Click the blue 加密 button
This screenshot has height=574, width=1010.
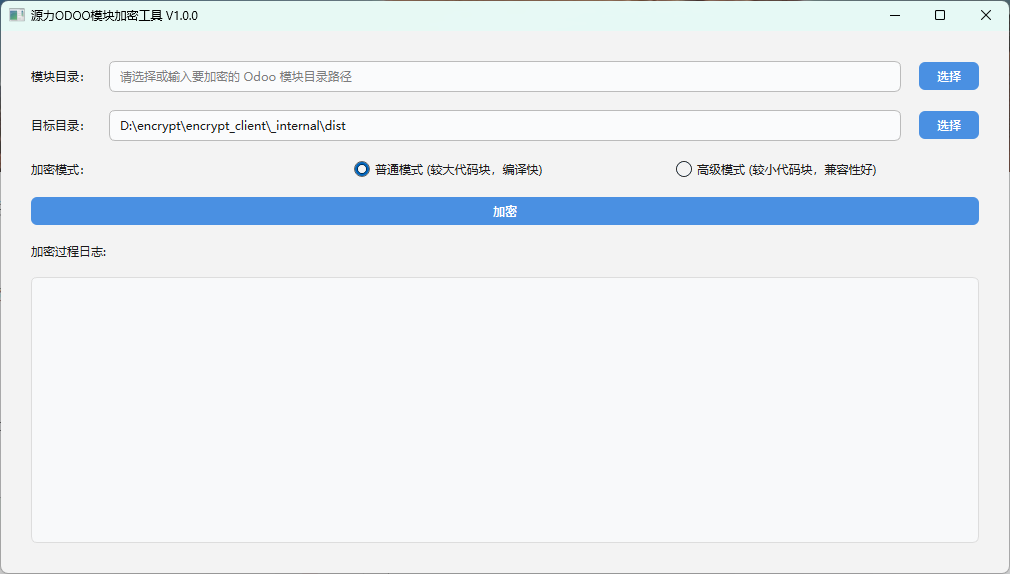[x=504, y=211]
